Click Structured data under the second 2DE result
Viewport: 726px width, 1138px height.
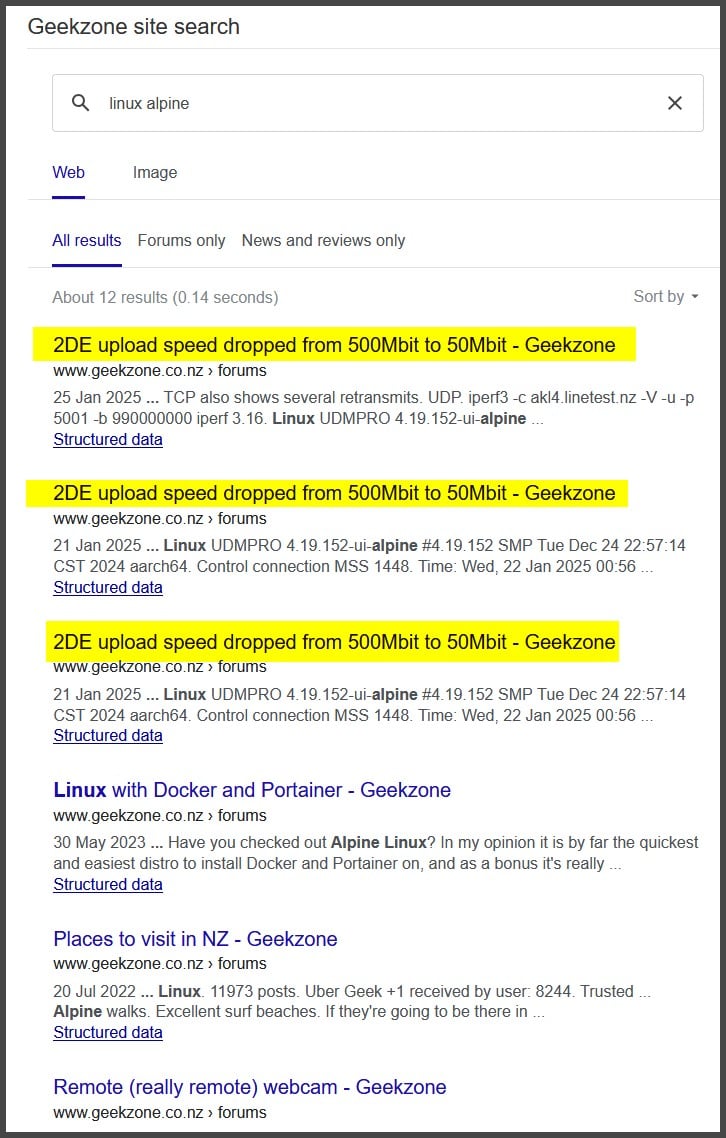pyautogui.click(x=108, y=587)
